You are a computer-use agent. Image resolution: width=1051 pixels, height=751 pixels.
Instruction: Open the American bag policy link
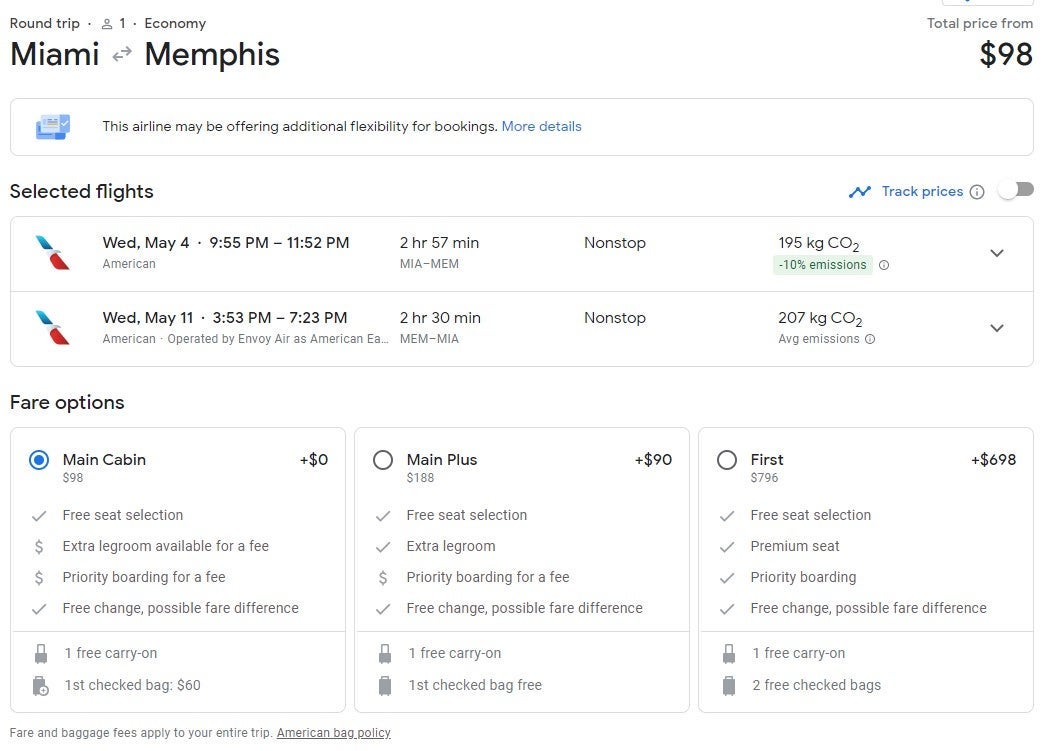333,733
